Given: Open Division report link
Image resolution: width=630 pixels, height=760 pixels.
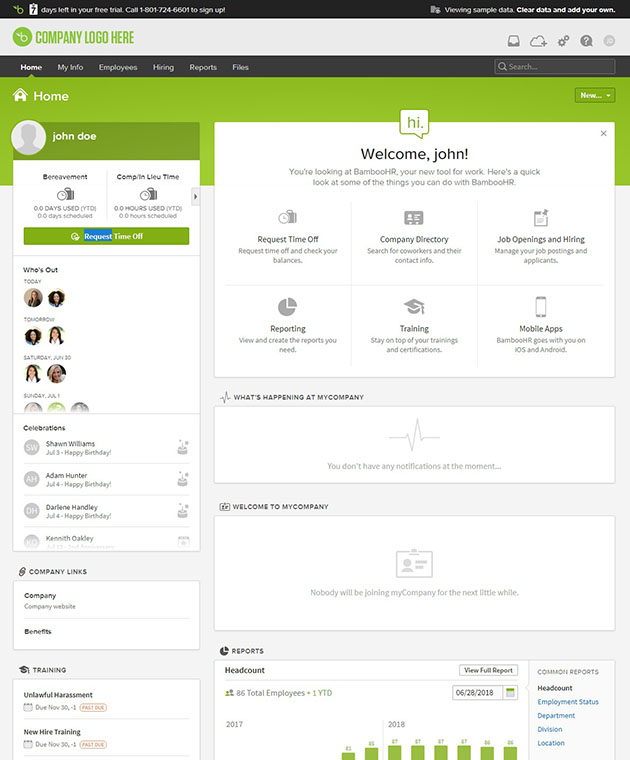Looking at the screenshot, I should [x=550, y=729].
